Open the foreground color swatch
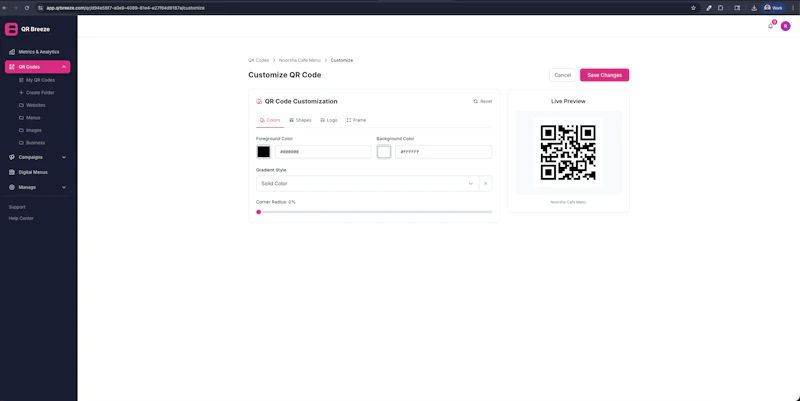The width and height of the screenshot is (800, 401). [x=263, y=152]
